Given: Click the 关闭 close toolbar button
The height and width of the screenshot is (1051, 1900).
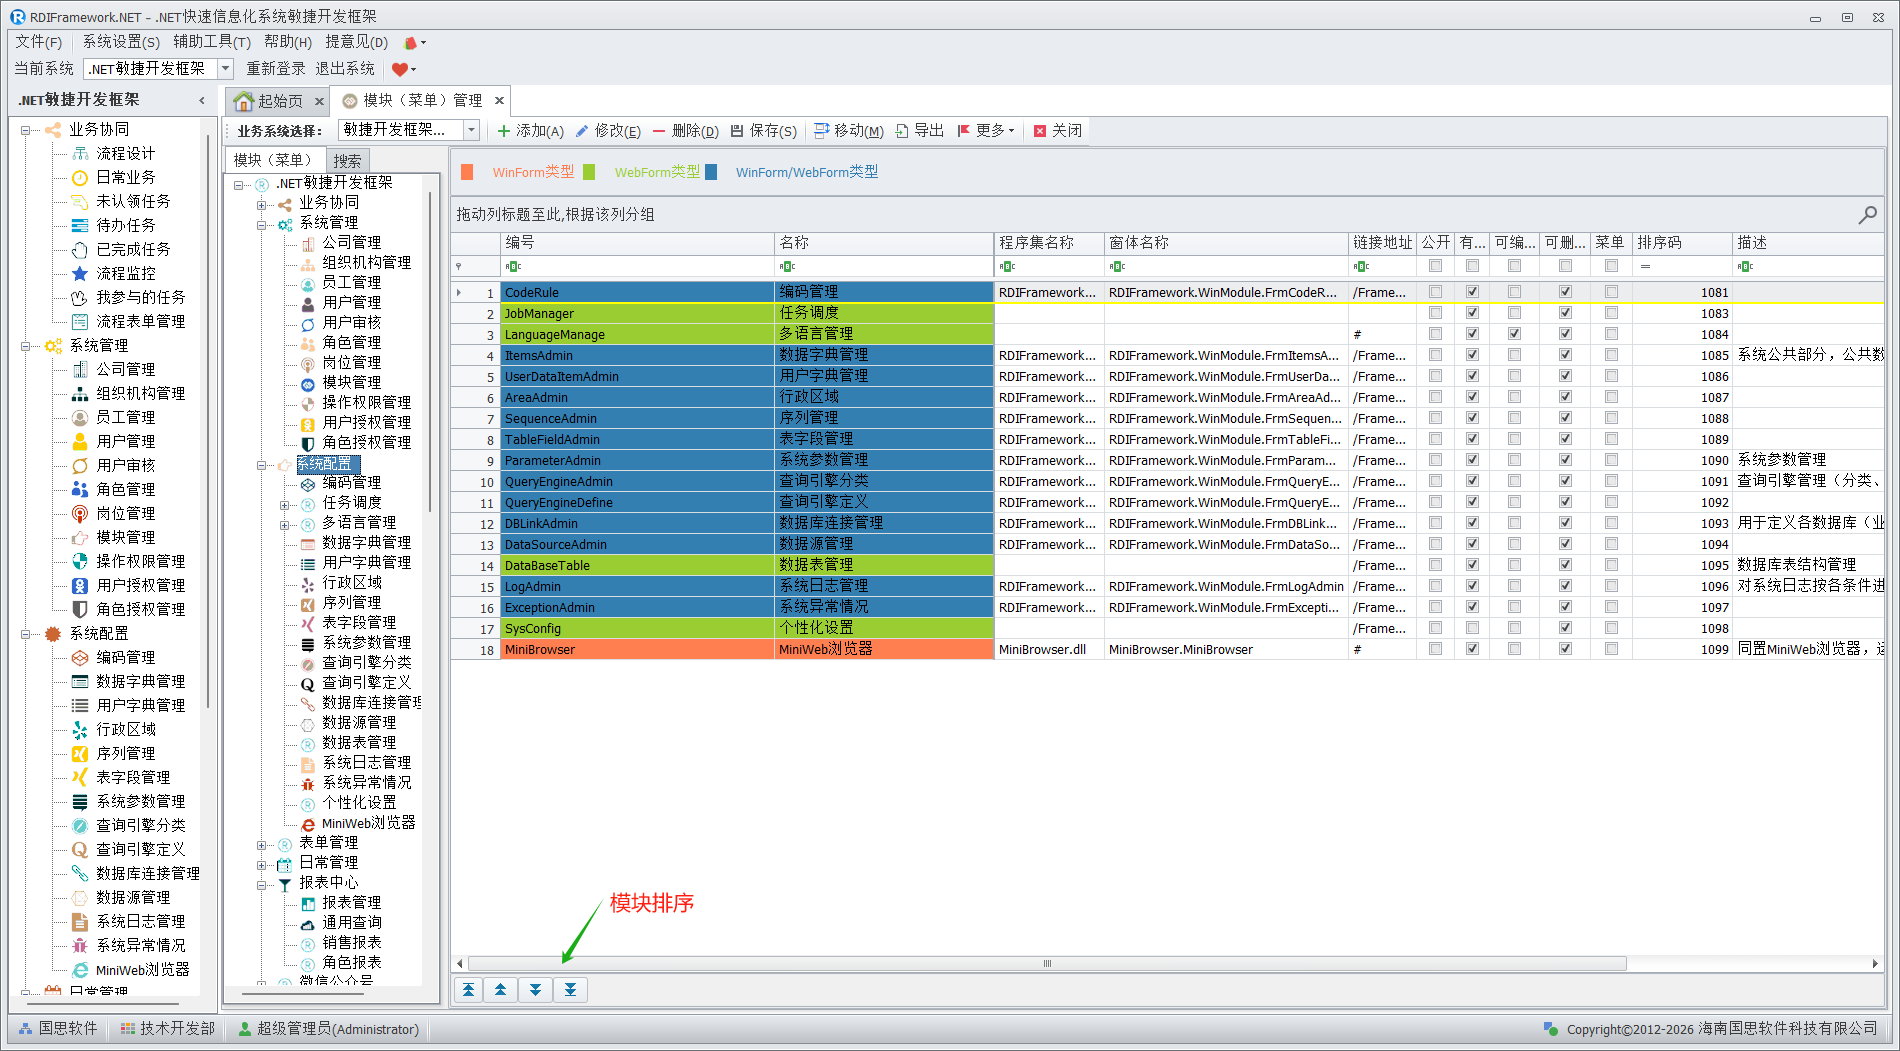Looking at the screenshot, I should pos(1058,131).
